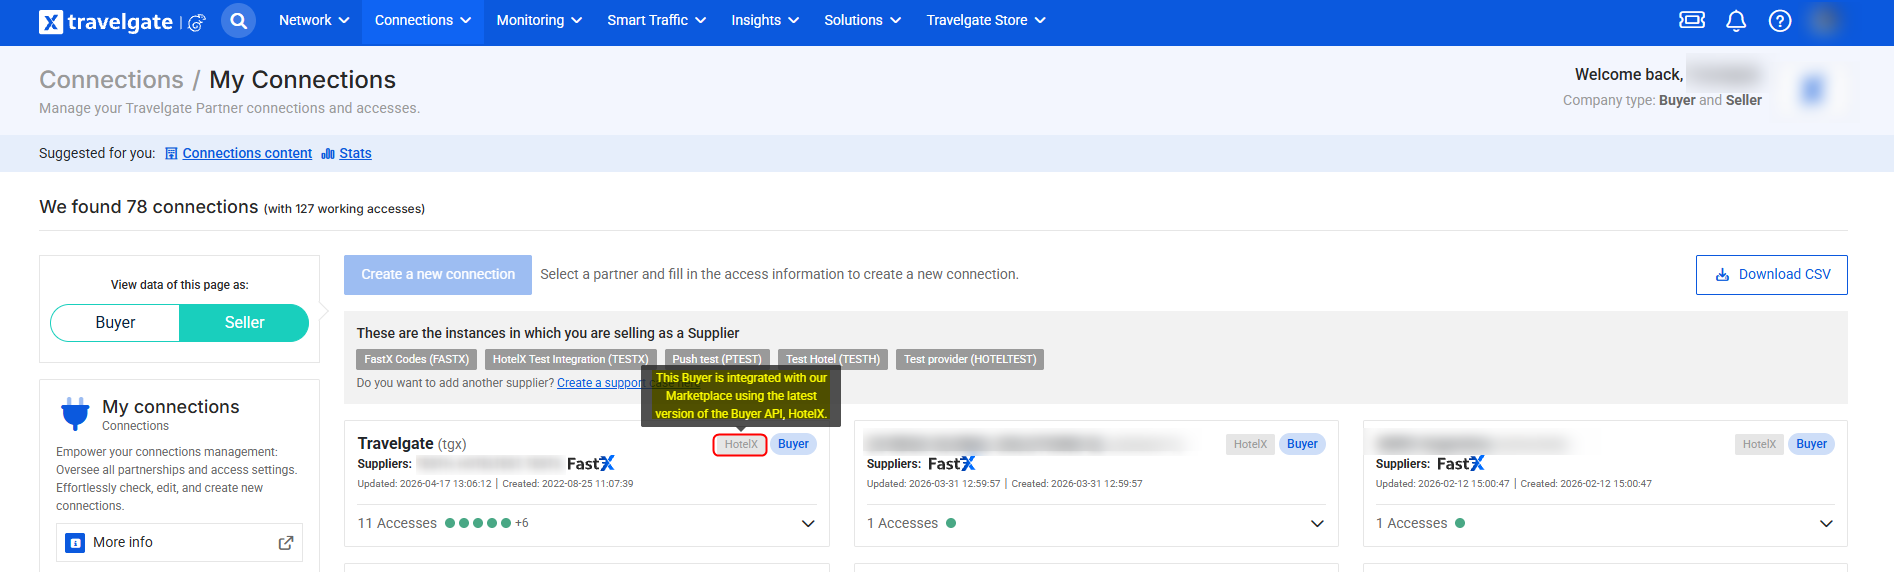
Task: Click the Travelgate (tgx) card title
Action: coord(412,443)
